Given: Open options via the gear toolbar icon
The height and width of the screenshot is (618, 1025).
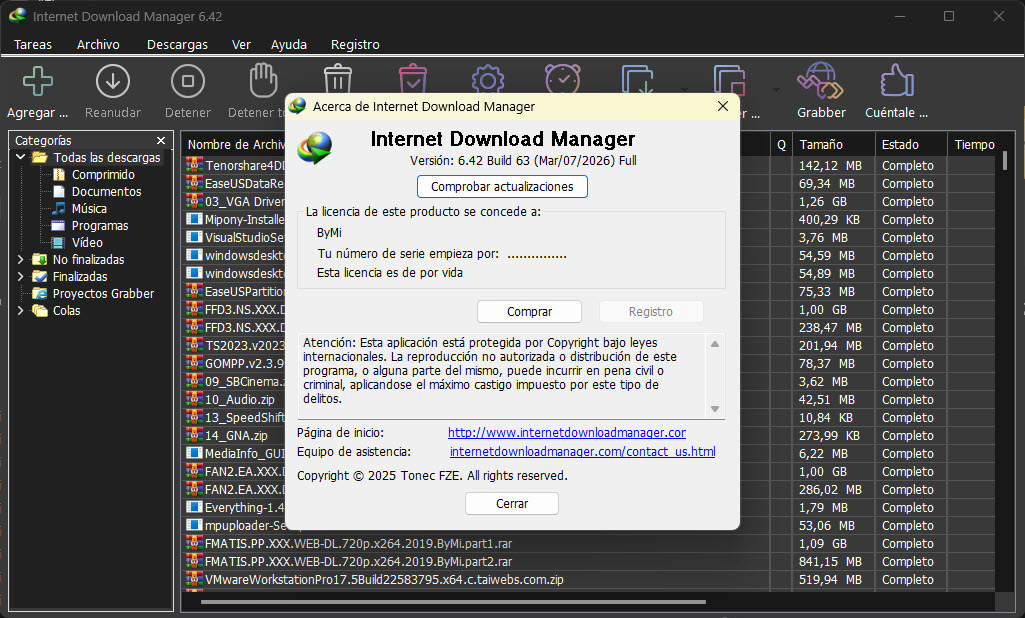Looking at the screenshot, I should (488, 78).
